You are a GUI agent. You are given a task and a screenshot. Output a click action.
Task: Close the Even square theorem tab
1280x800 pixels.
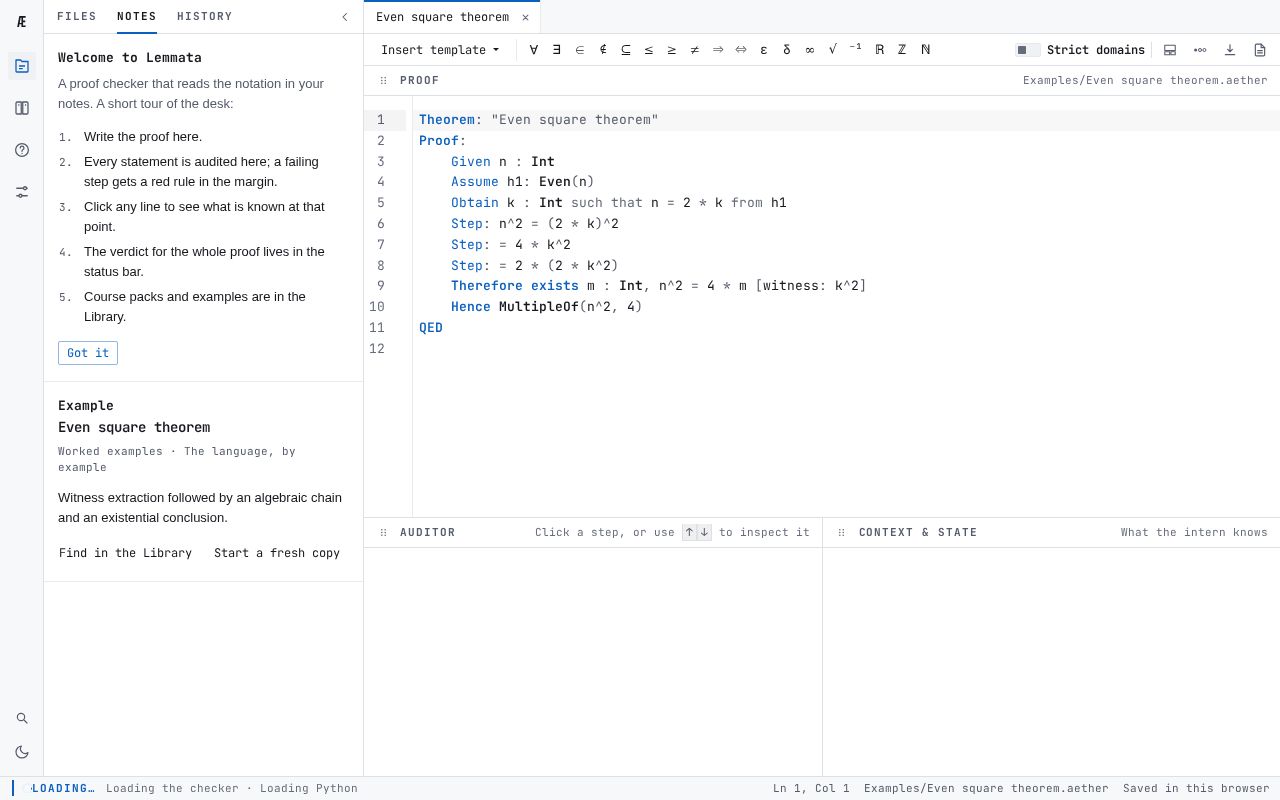pos(525,17)
